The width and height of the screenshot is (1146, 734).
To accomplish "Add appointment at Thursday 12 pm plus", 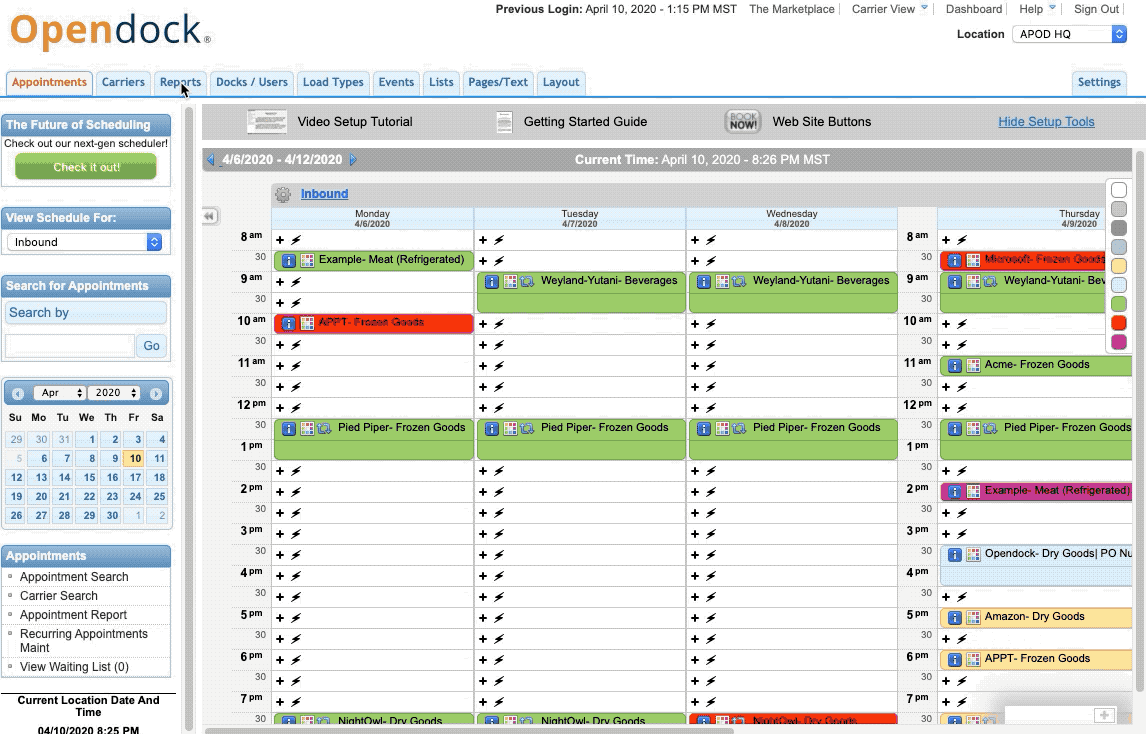I will tap(946, 407).
